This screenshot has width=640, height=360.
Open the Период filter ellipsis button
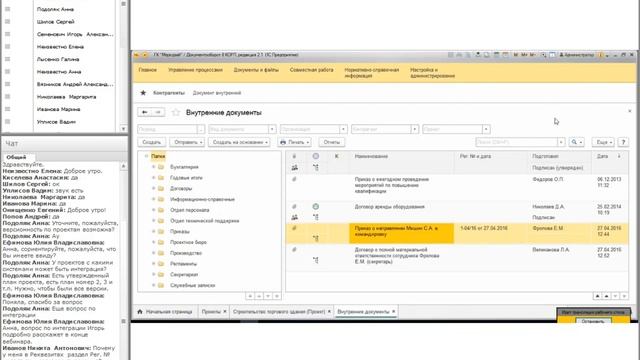pos(200,129)
